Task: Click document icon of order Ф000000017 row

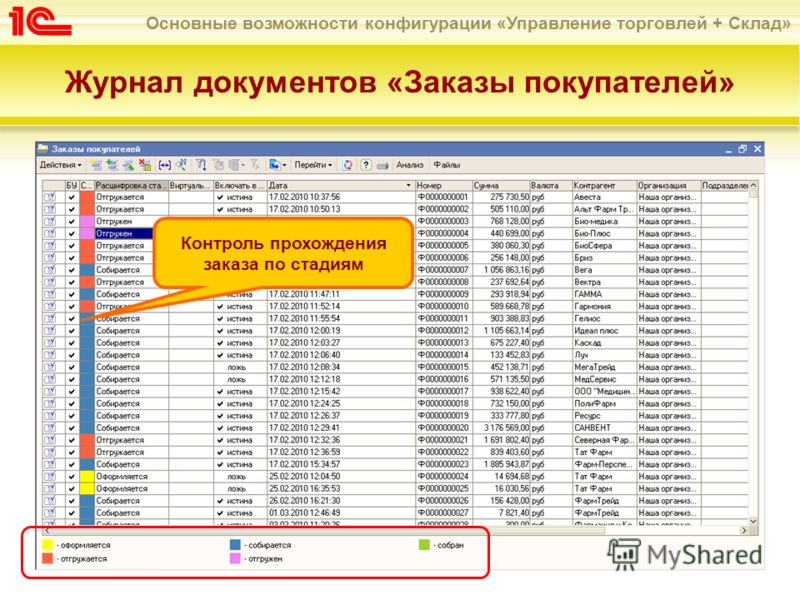Action: click(49, 391)
